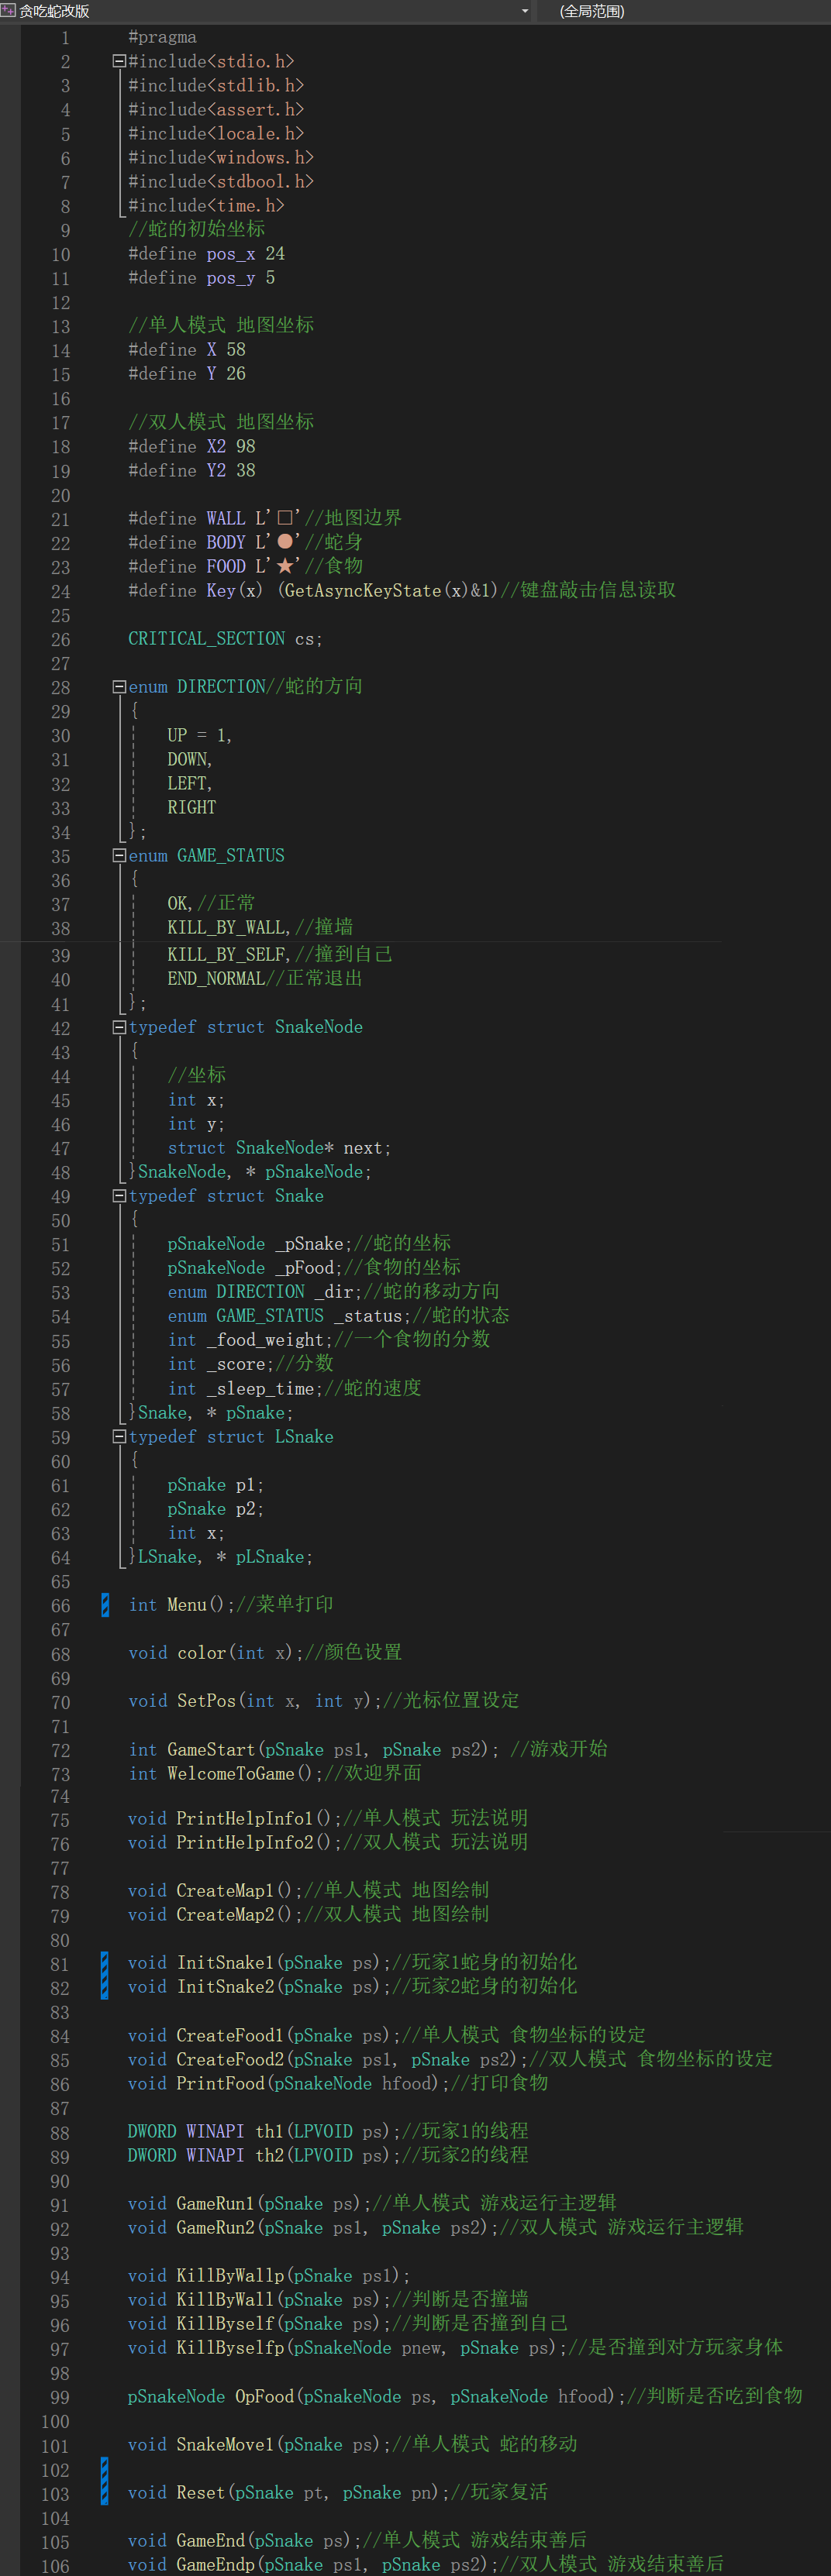
Task: Click END_NORMAL enum value
Action: click(216, 979)
